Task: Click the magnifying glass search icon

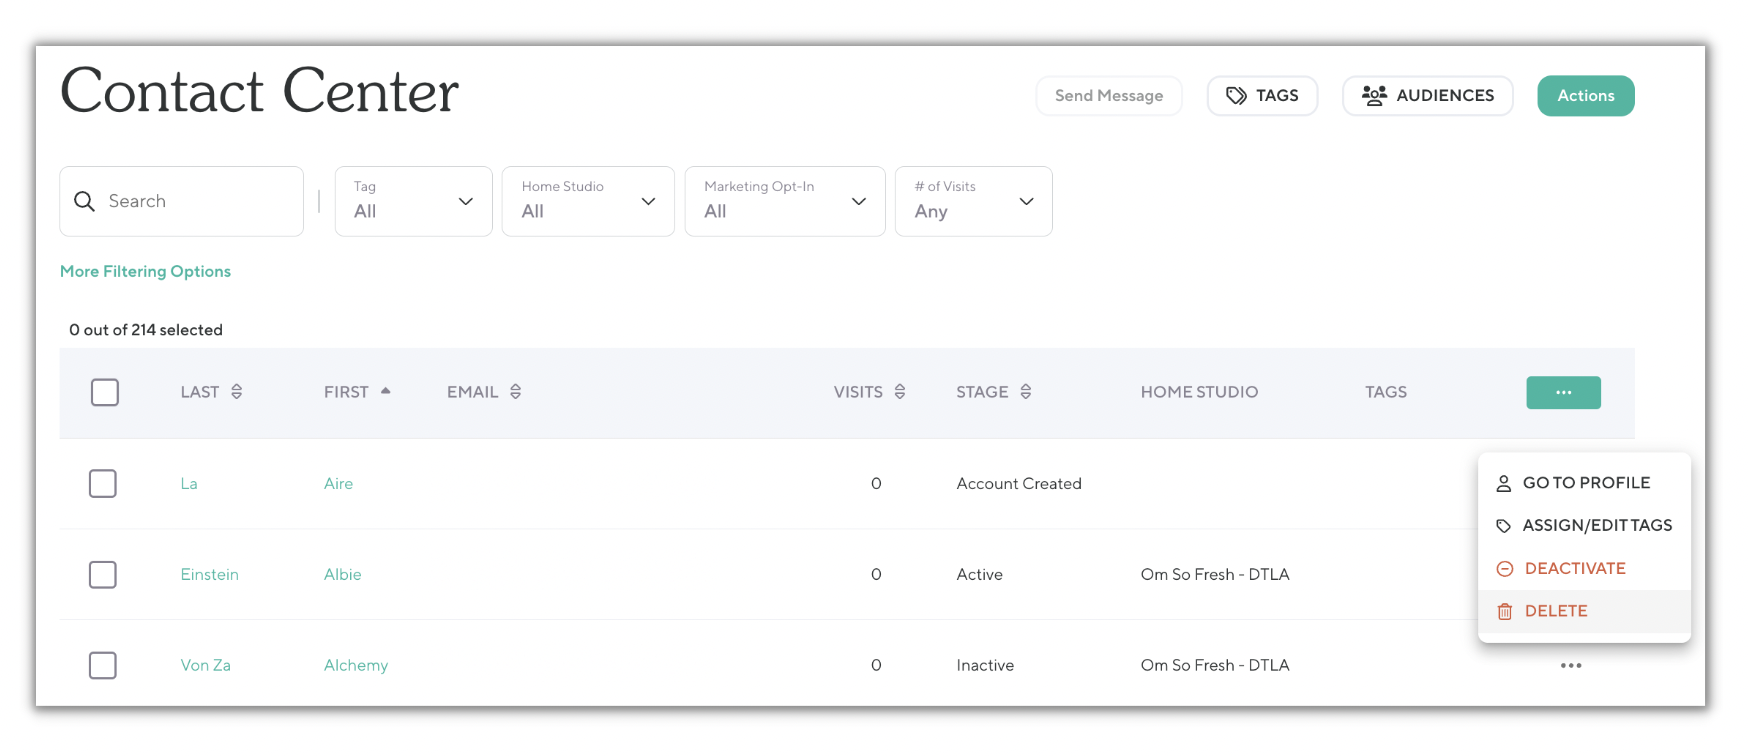Action: [x=85, y=201]
